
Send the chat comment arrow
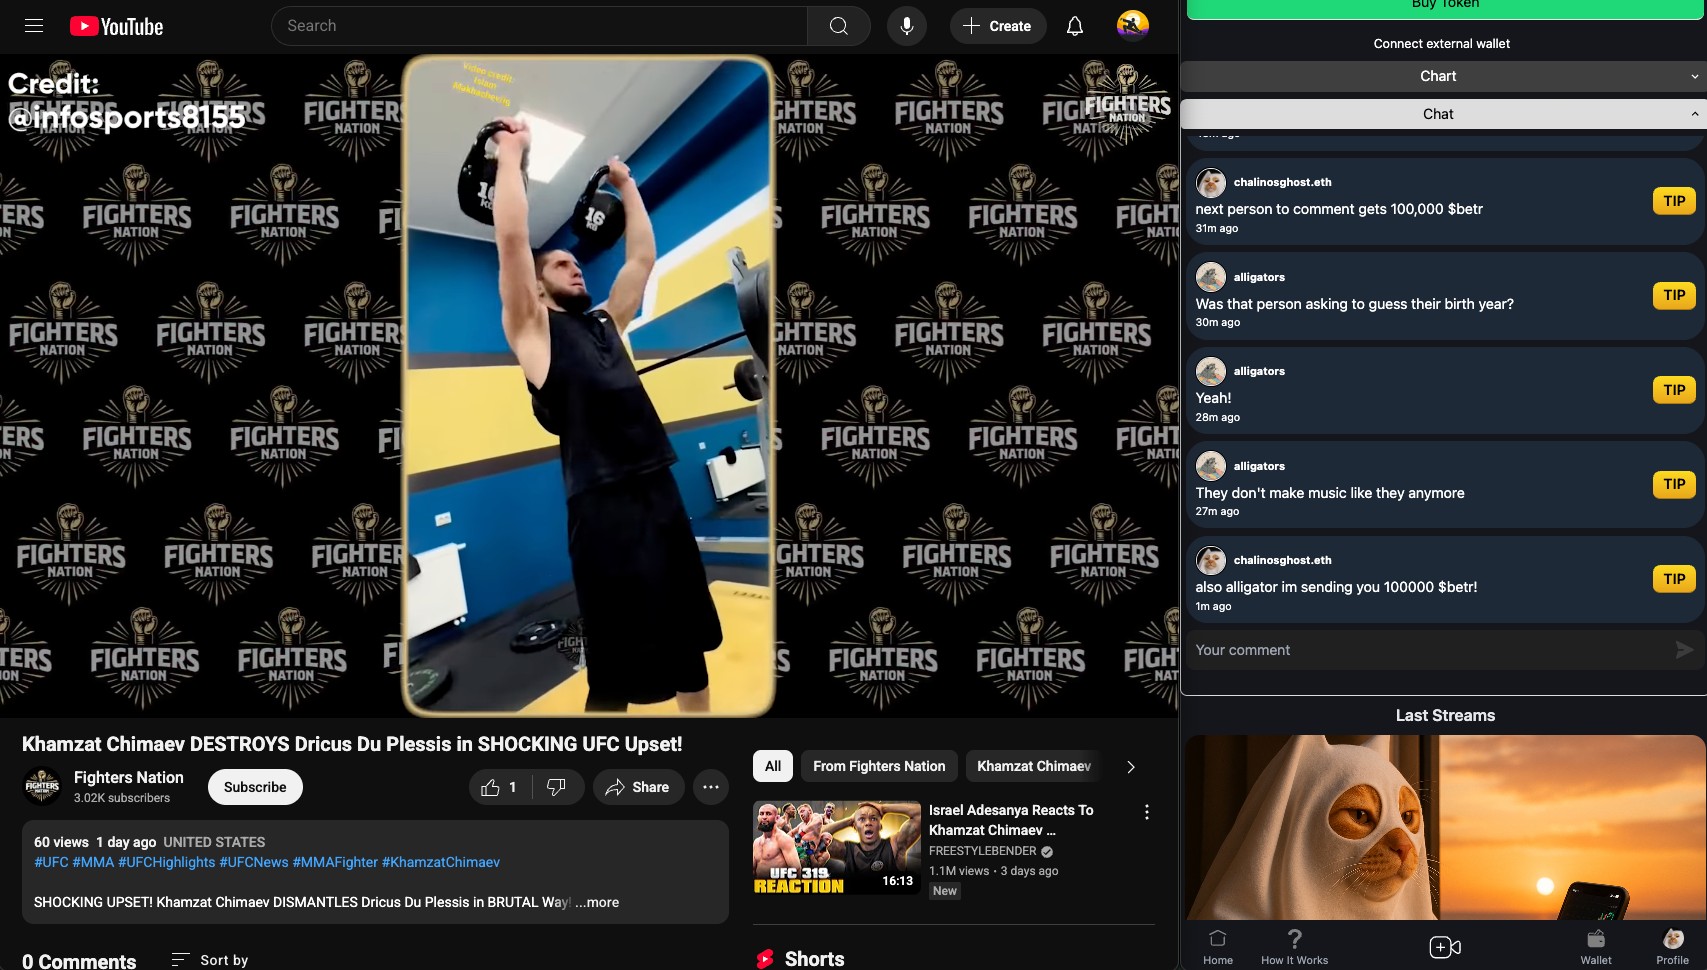(x=1684, y=650)
